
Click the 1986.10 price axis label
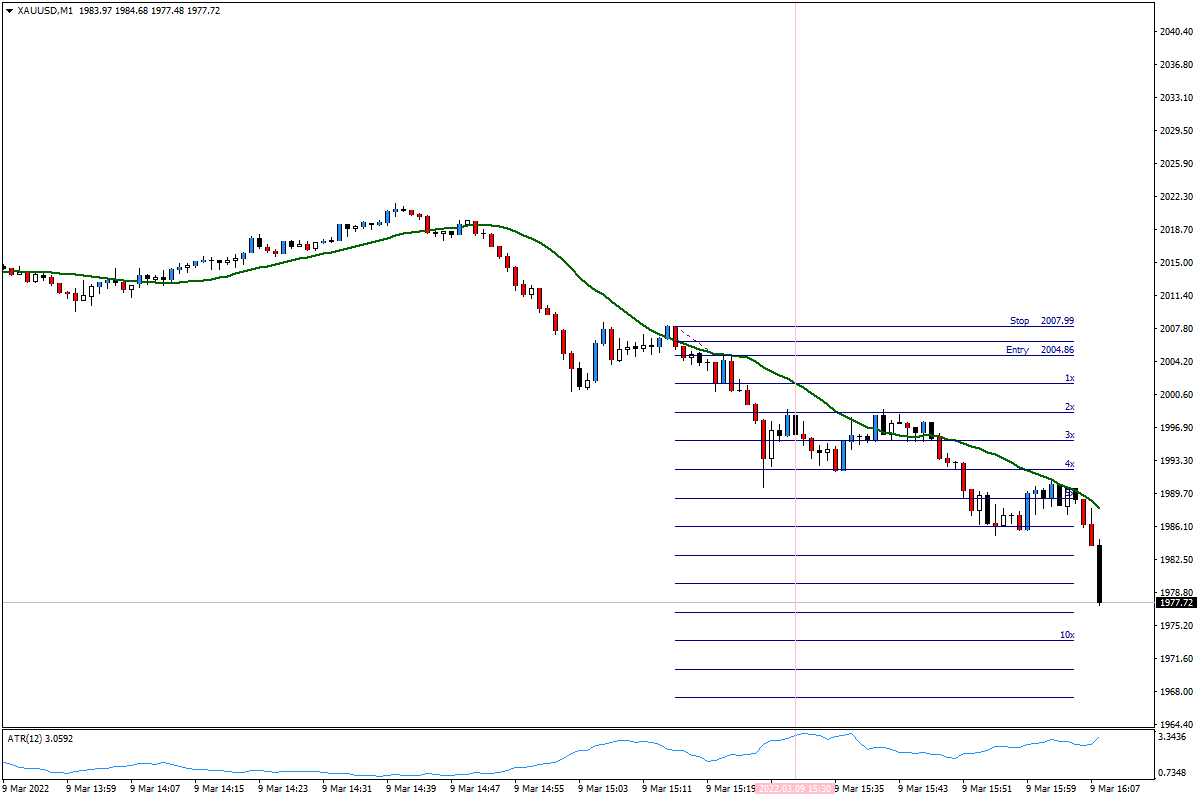pyautogui.click(x=1177, y=527)
